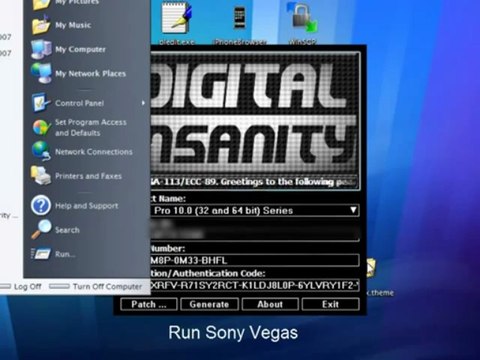Click the Turn Off Computer icon

click(59, 286)
